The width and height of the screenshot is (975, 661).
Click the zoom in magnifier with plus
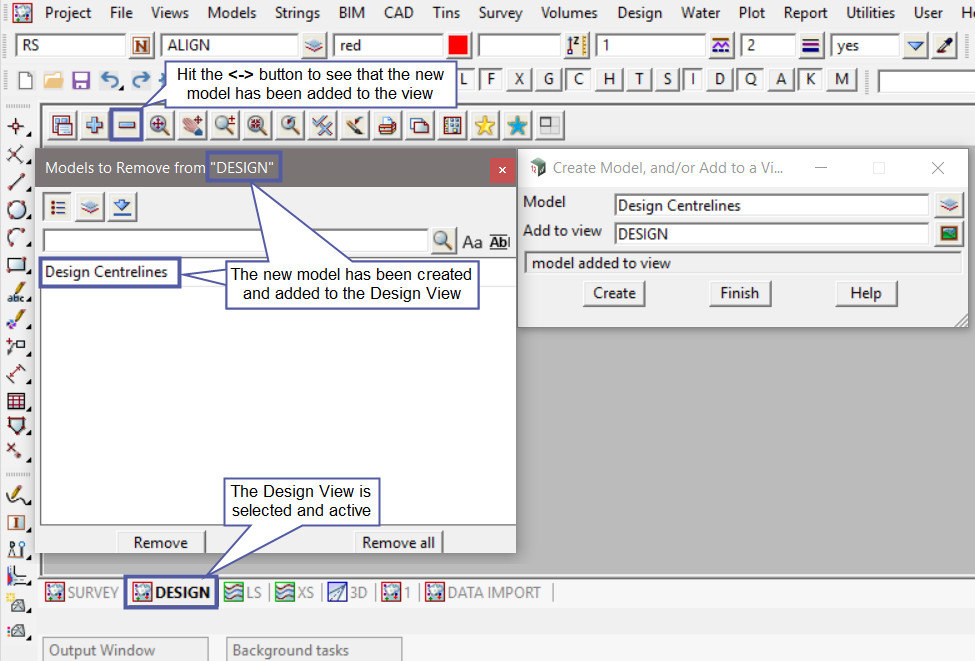(x=225, y=126)
